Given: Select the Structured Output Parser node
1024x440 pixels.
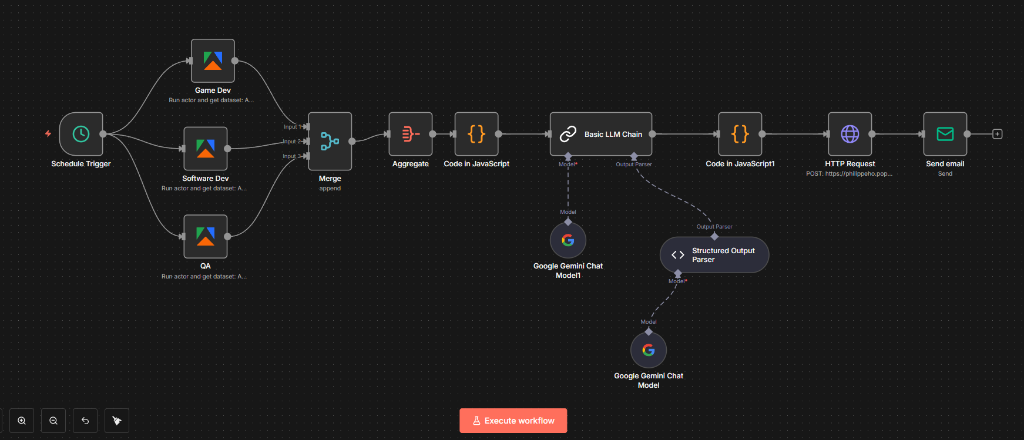Looking at the screenshot, I should (x=714, y=255).
